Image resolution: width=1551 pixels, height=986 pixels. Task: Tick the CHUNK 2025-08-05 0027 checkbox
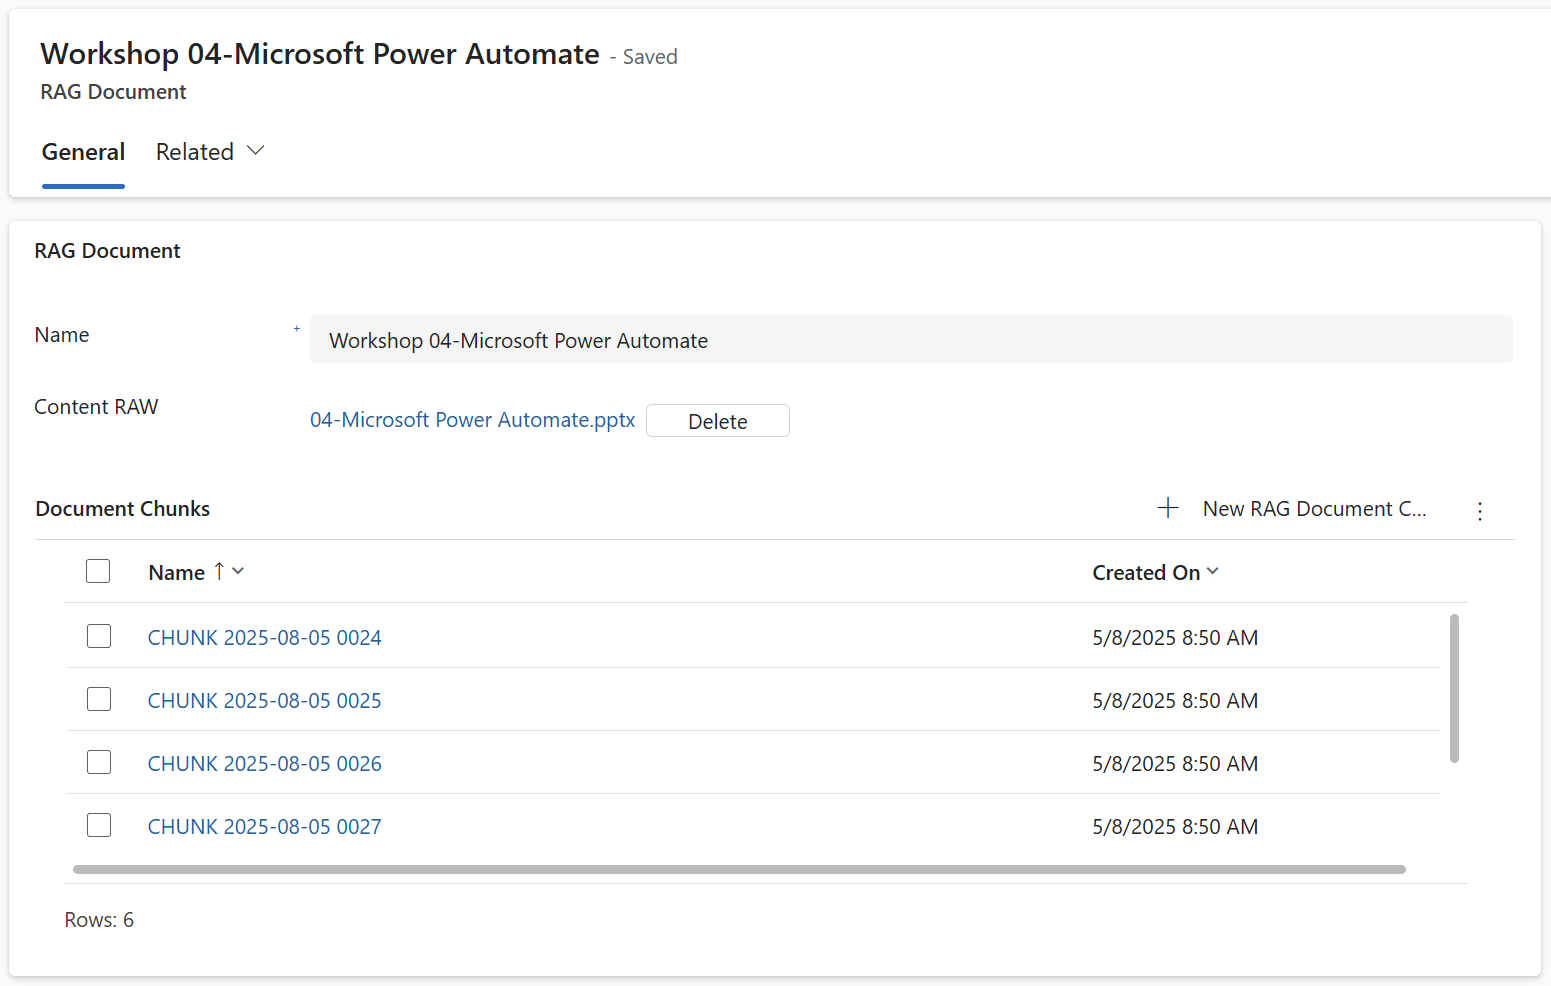pos(99,825)
